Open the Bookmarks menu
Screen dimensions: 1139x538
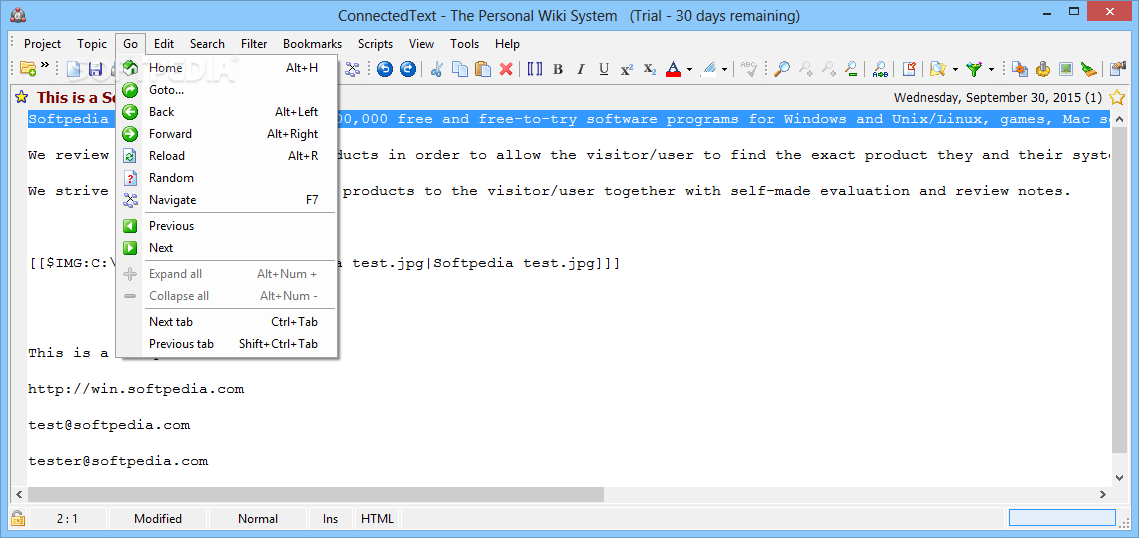(x=312, y=44)
